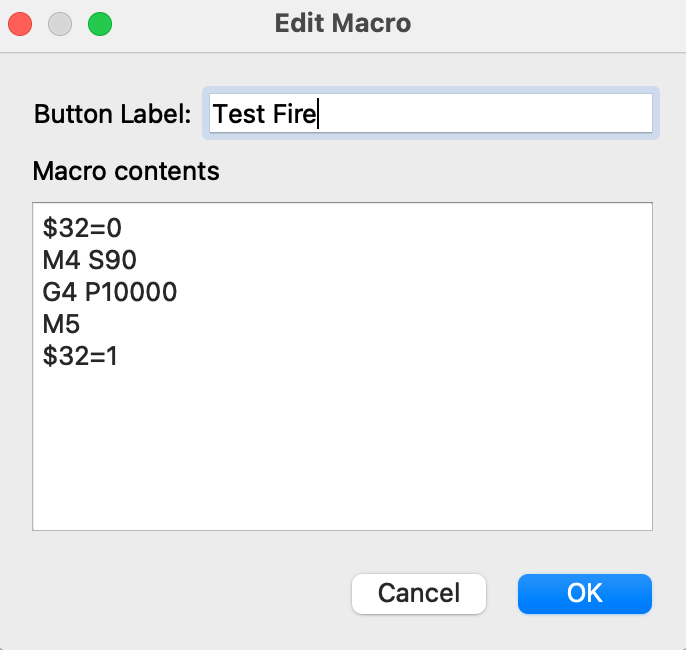
Task: Click the Macro contents caption text
Action: coord(126,171)
